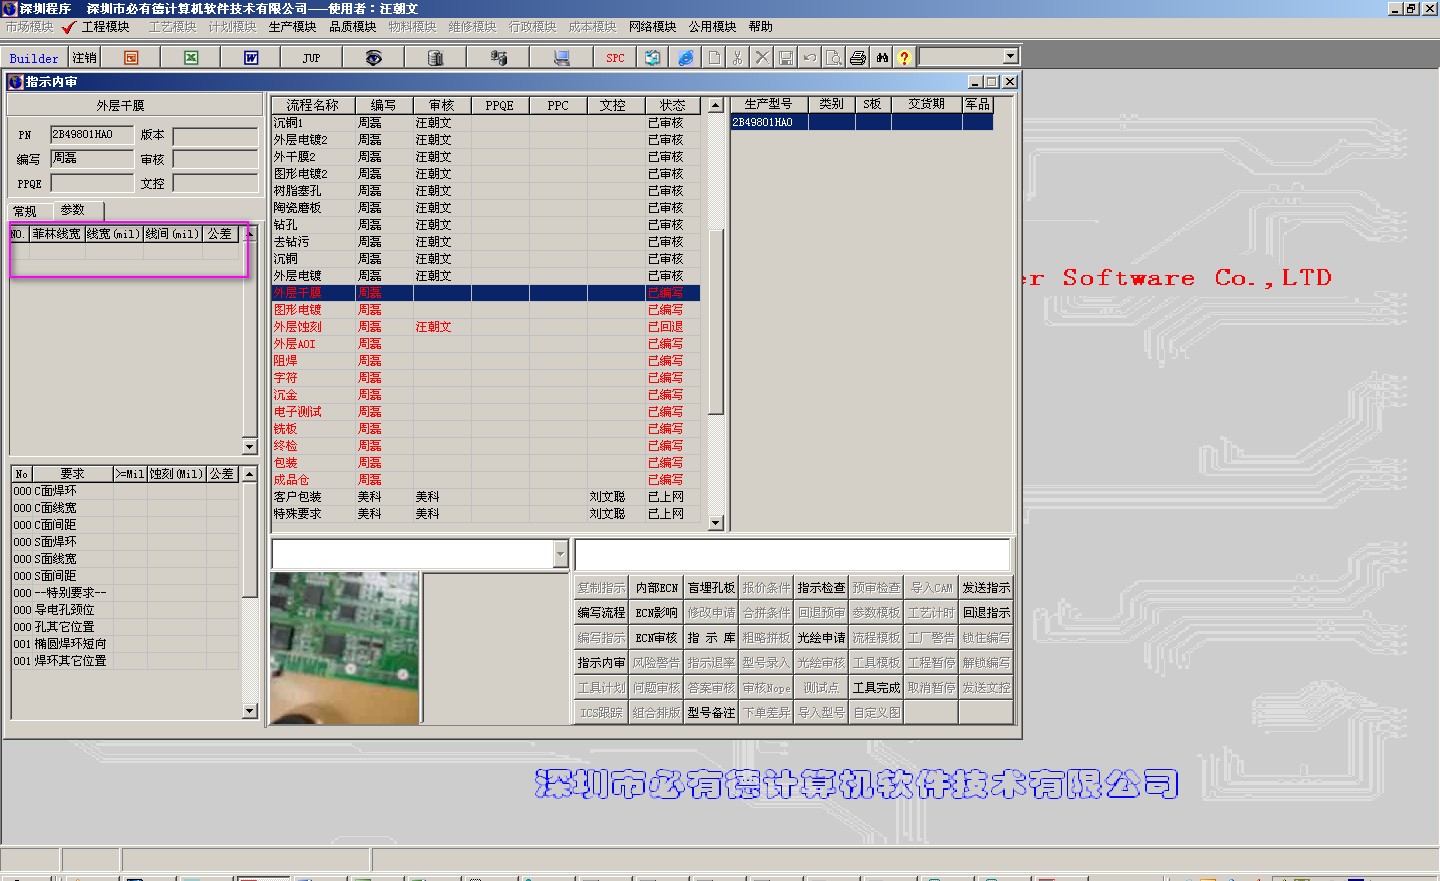Select the 001 椭圆焊环短向 requirement row
The height and width of the screenshot is (881, 1440).
coord(126,644)
